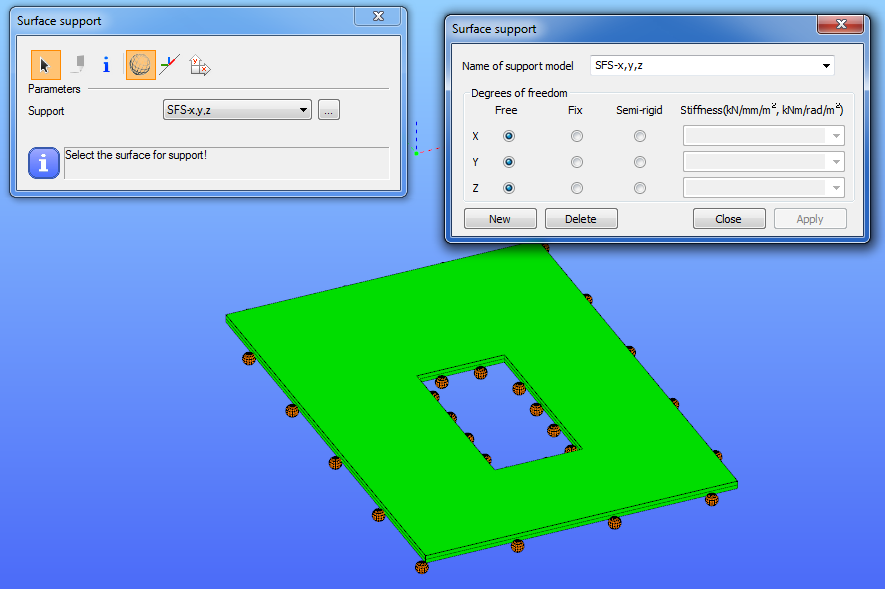Click the orange support marker at the slab's front corner
Screen dimensions: 885x589
point(422,567)
